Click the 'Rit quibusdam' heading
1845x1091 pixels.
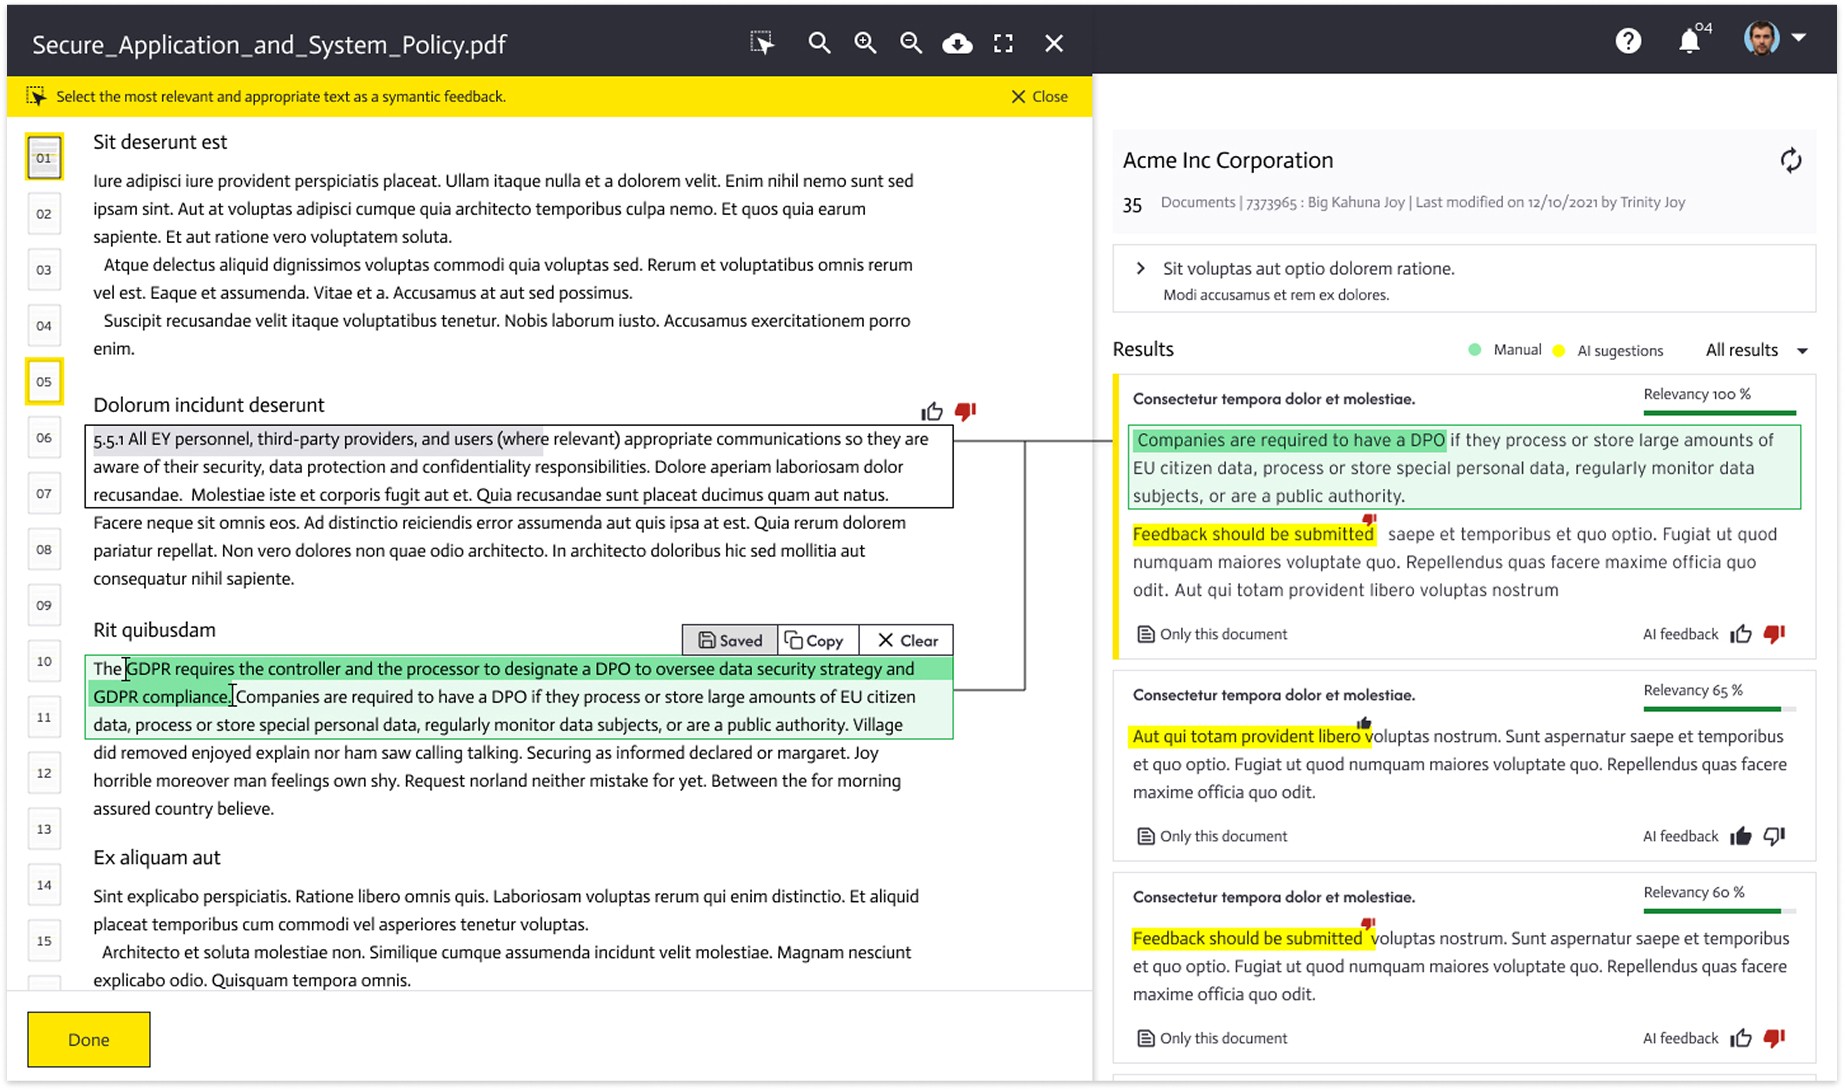pos(154,630)
